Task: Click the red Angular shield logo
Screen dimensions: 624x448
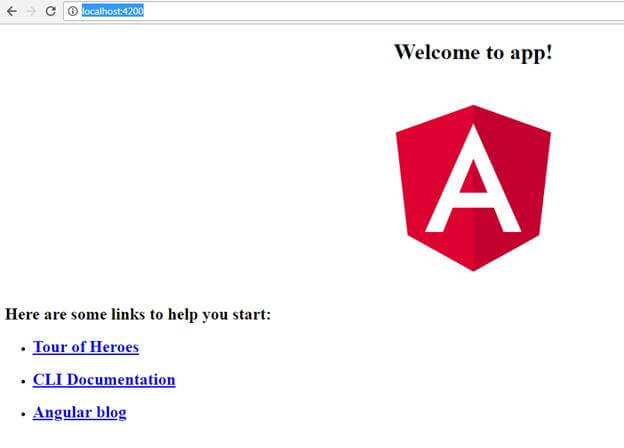Action: click(473, 188)
